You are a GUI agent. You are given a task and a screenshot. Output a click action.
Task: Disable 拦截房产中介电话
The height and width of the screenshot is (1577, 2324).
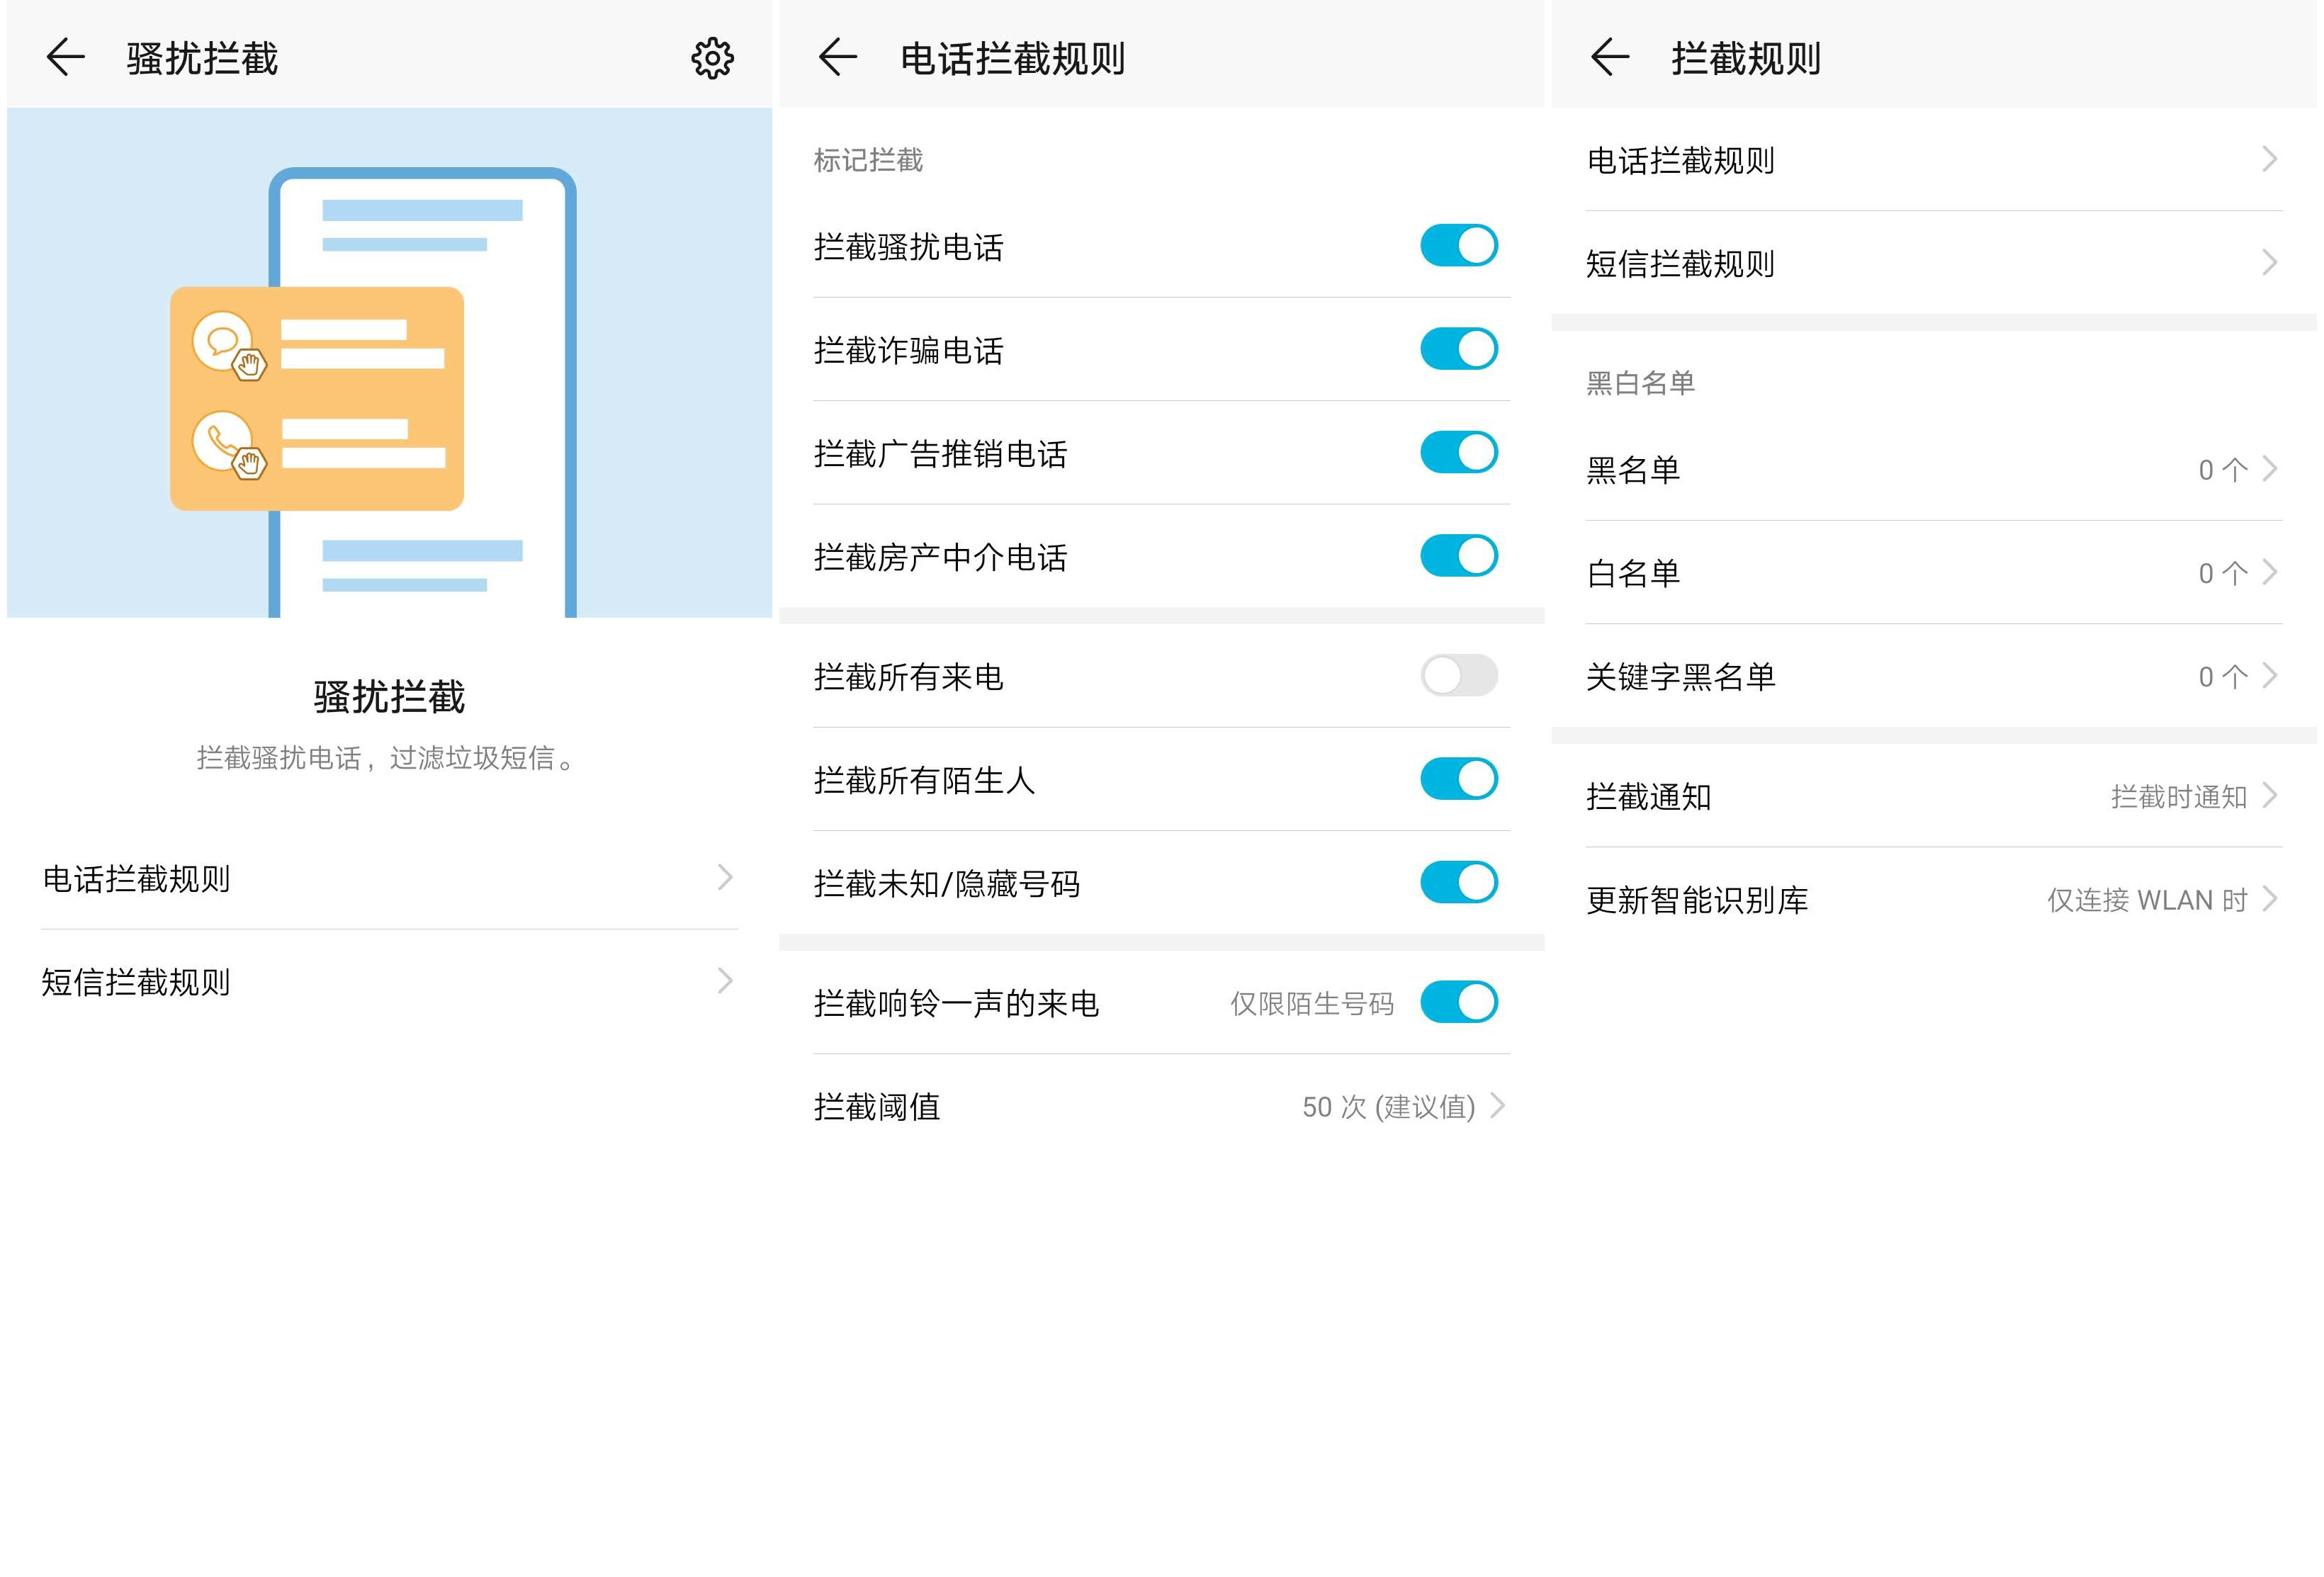(x=1458, y=556)
